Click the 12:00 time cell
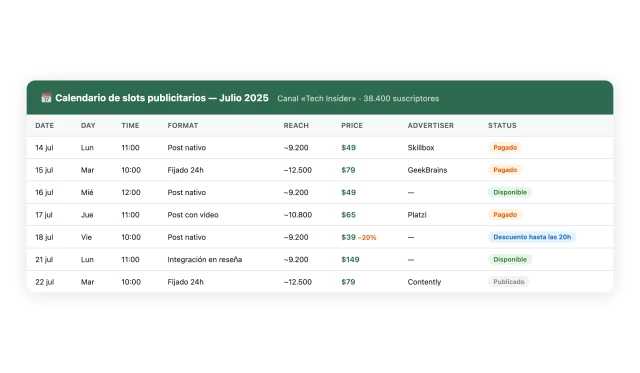The height and width of the screenshot is (373, 640). pyautogui.click(x=131, y=193)
